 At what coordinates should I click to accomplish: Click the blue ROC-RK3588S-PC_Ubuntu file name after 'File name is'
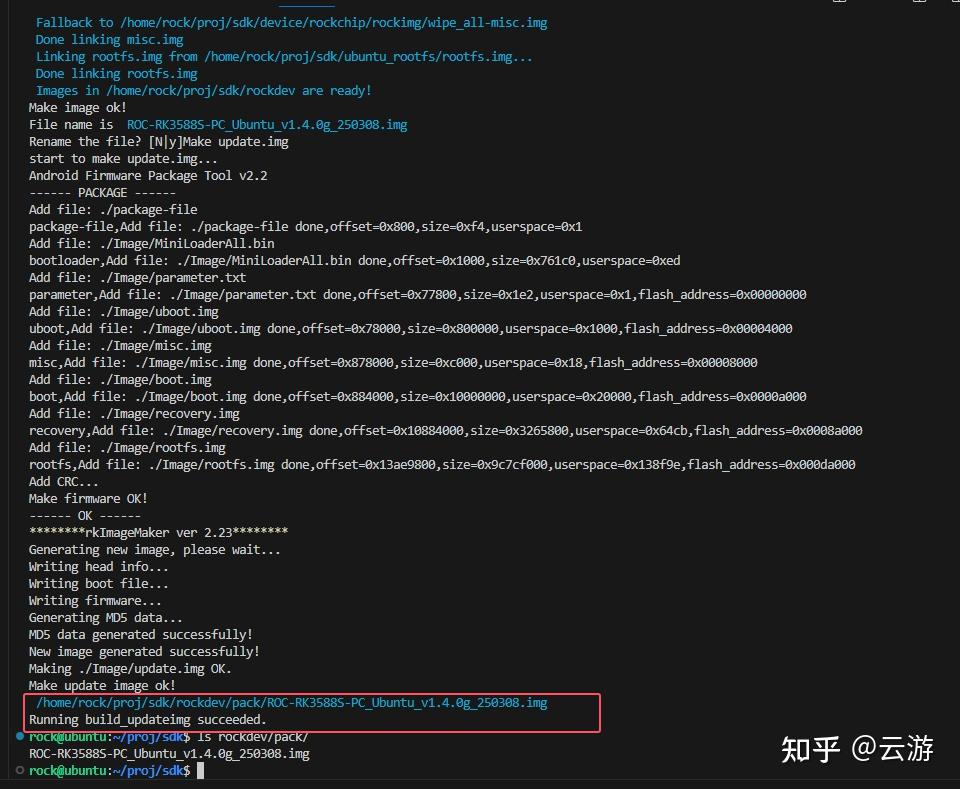267,125
